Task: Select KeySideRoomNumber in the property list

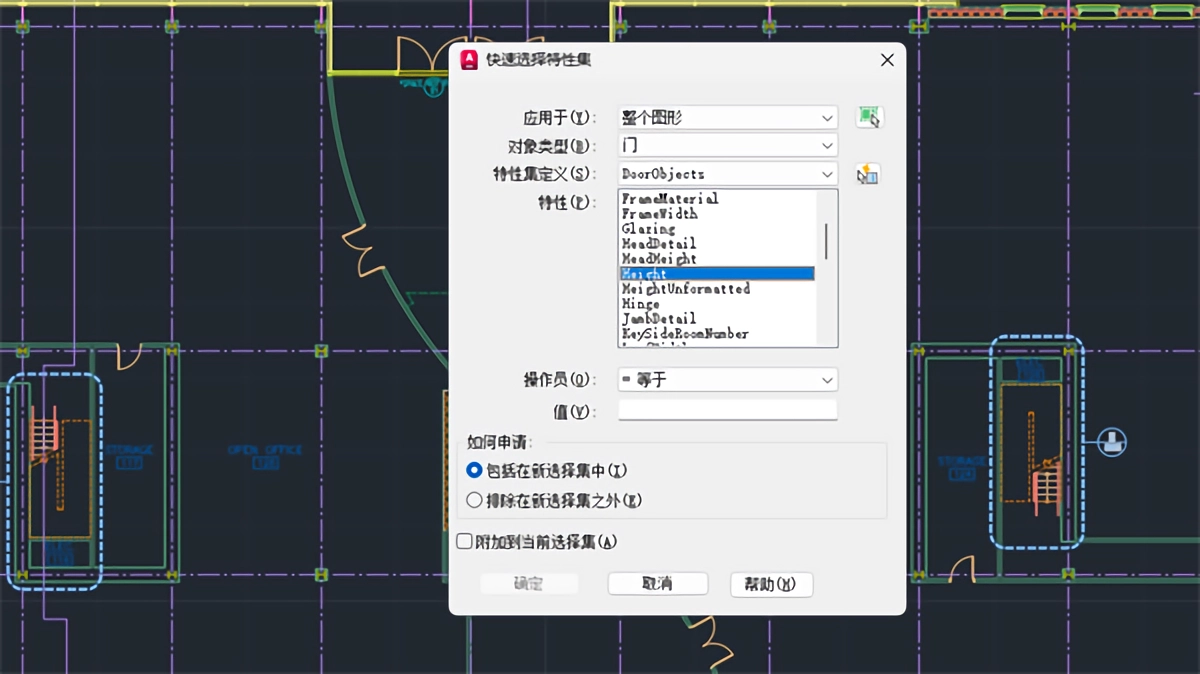Action: coord(700,333)
